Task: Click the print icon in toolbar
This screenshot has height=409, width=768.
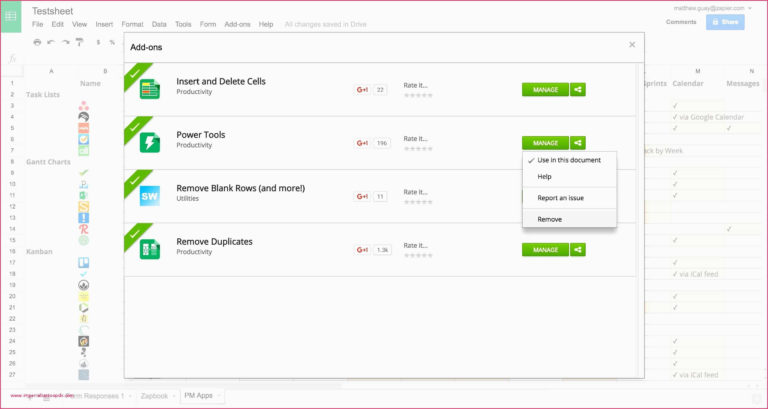Action: [37, 42]
